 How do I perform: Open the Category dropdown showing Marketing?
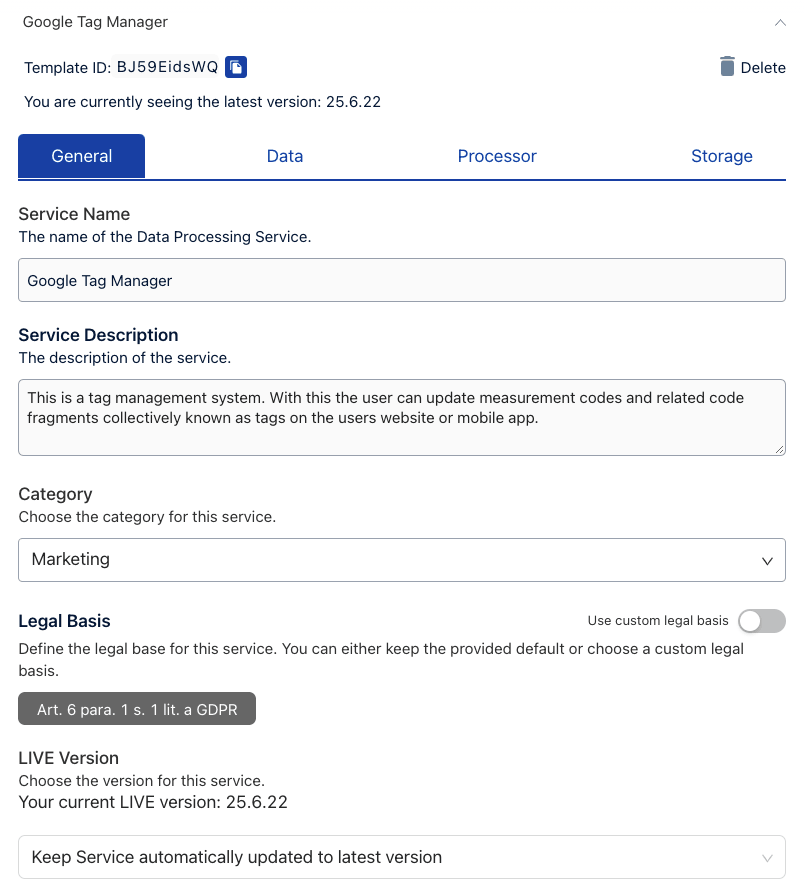400,560
